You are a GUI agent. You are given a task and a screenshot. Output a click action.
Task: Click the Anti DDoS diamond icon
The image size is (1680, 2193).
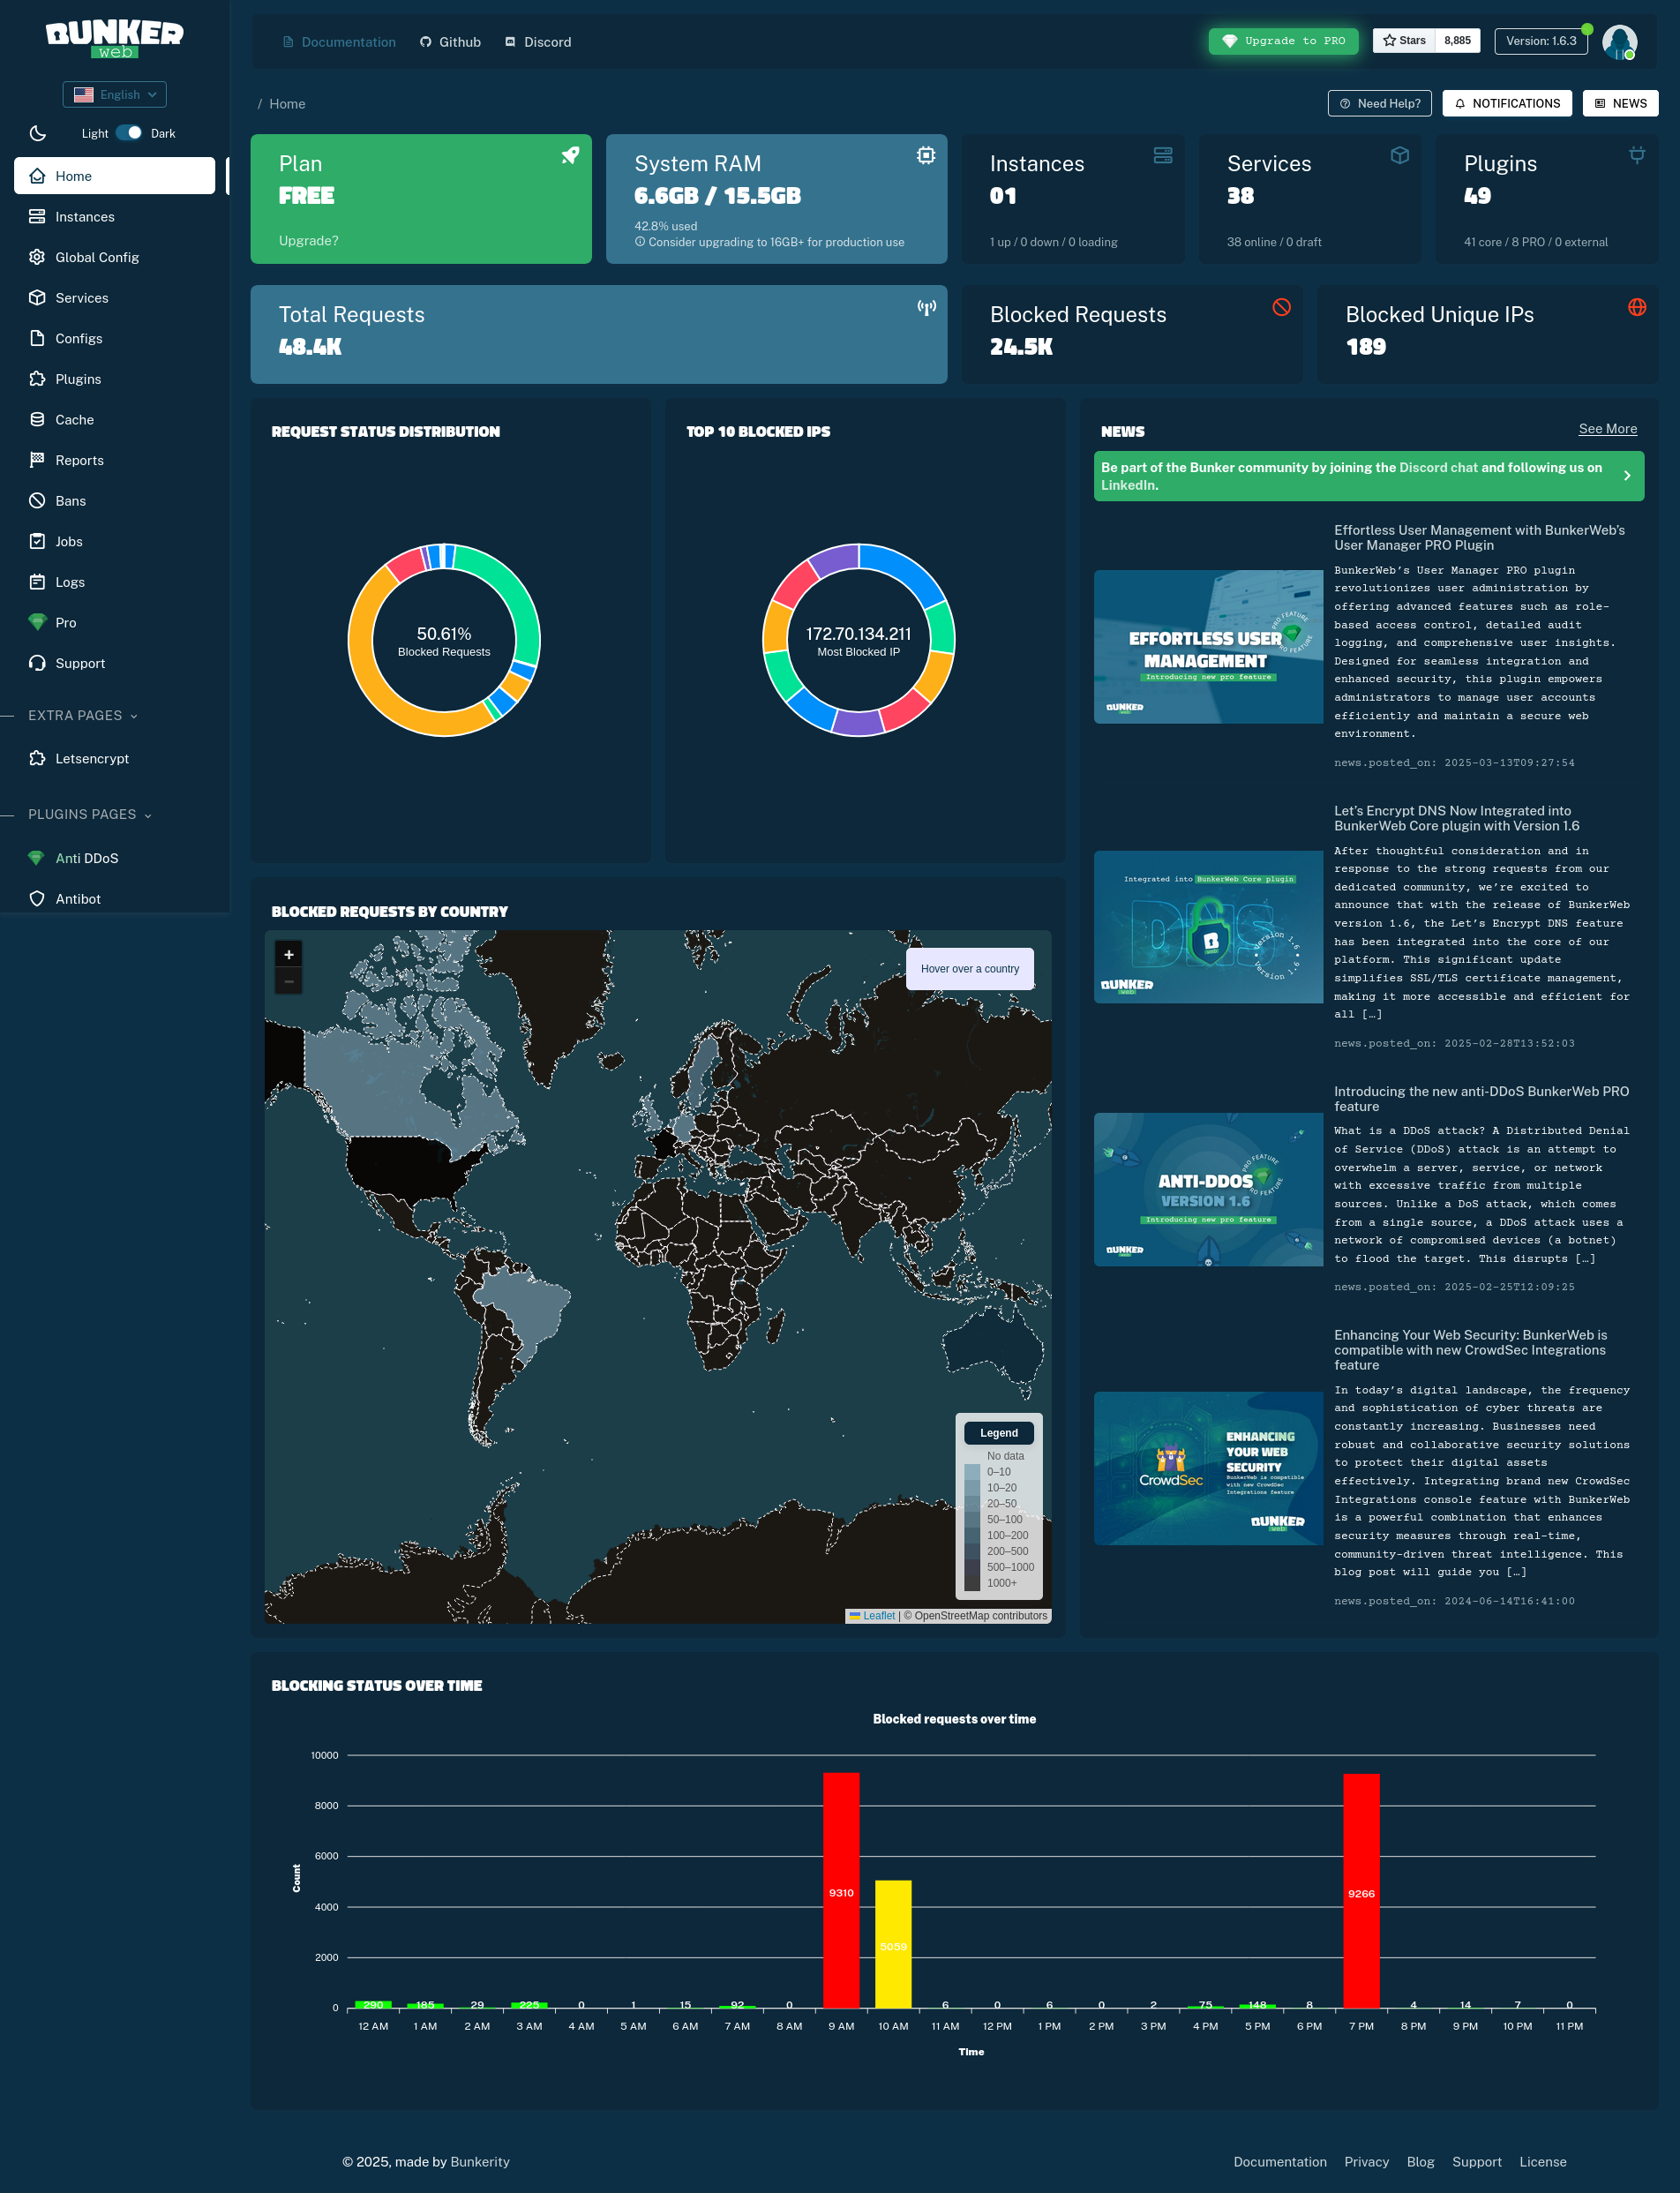(x=36, y=858)
